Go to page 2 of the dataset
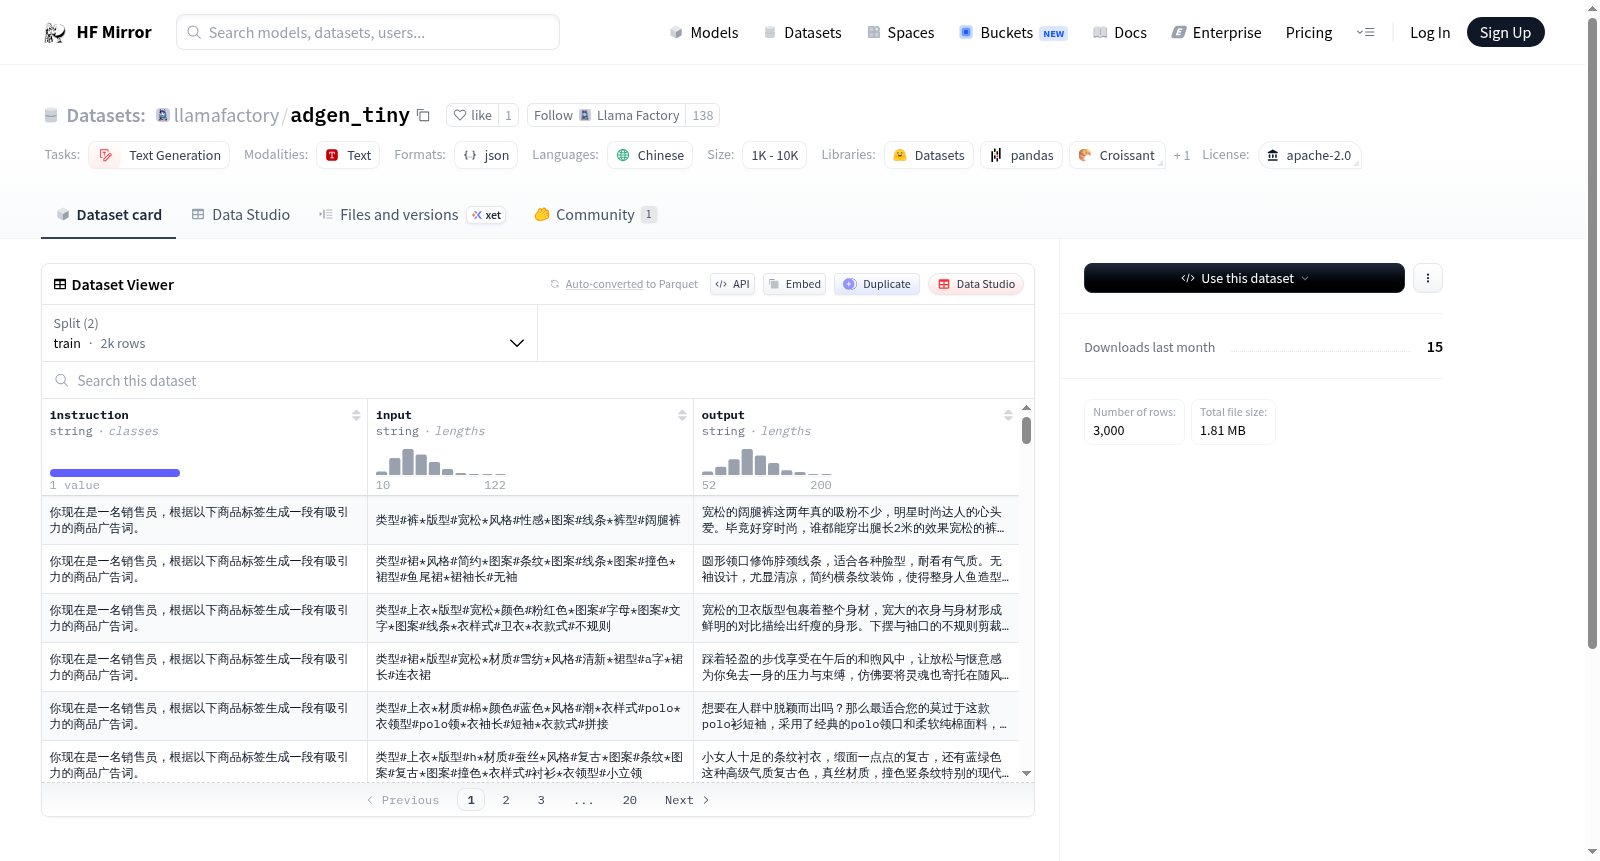Image resolution: width=1600 pixels, height=861 pixels. coord(506,800)
